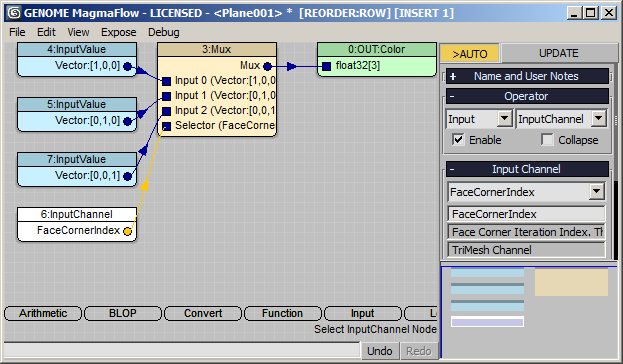Open the Arithmetic node category

click(x=43, y=314)
